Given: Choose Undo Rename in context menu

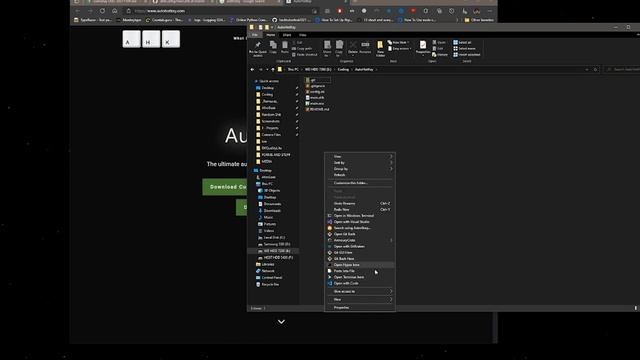Looking at the screenshot, I should [360, 203].
